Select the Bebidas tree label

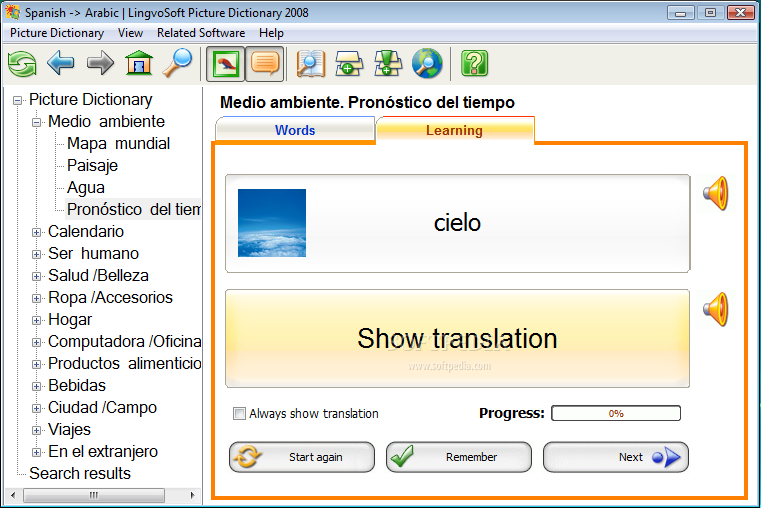point(77,385)
